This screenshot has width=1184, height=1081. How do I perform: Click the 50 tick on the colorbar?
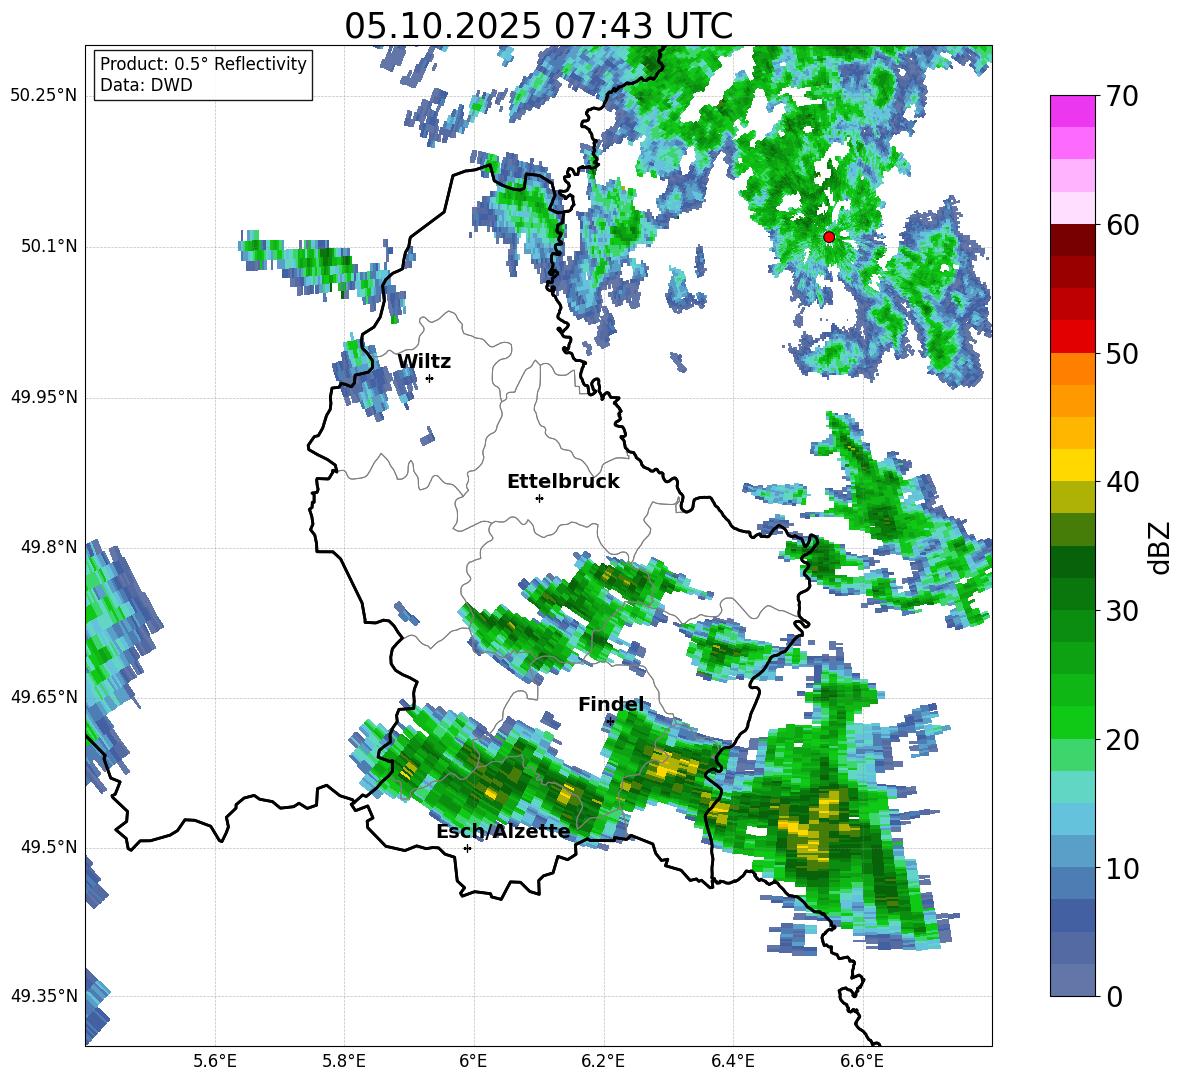pyautogui.click(x=1122, y=354)
